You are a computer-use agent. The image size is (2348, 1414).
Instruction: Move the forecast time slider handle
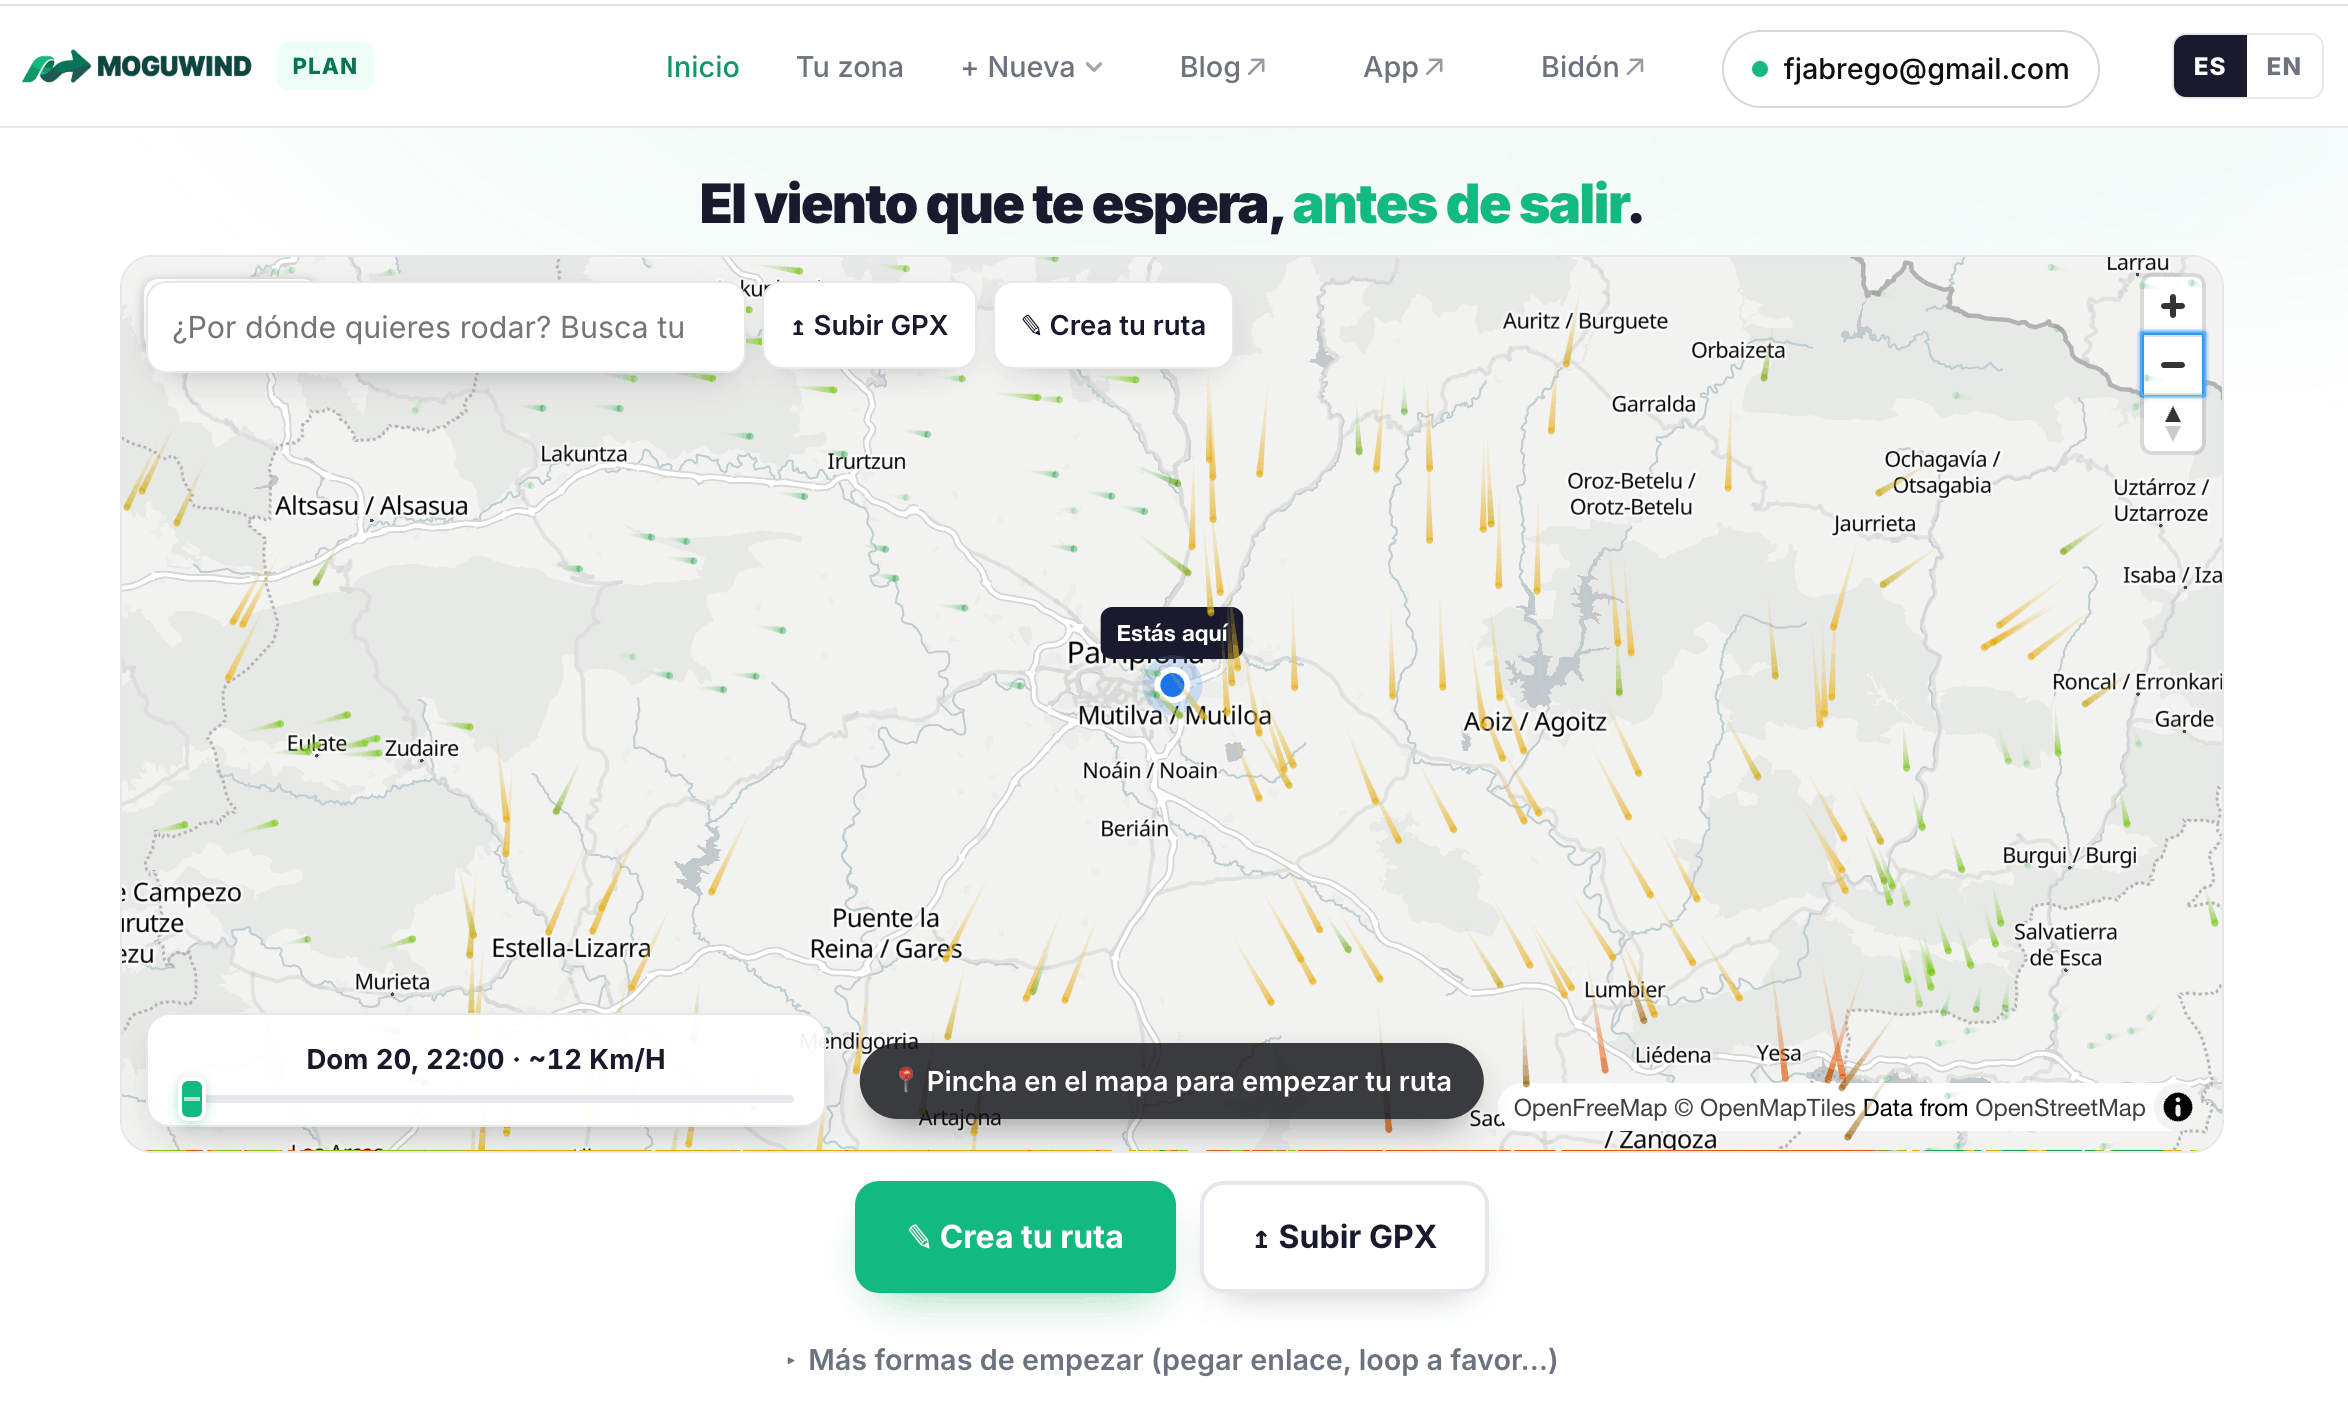coord(192,1098)
